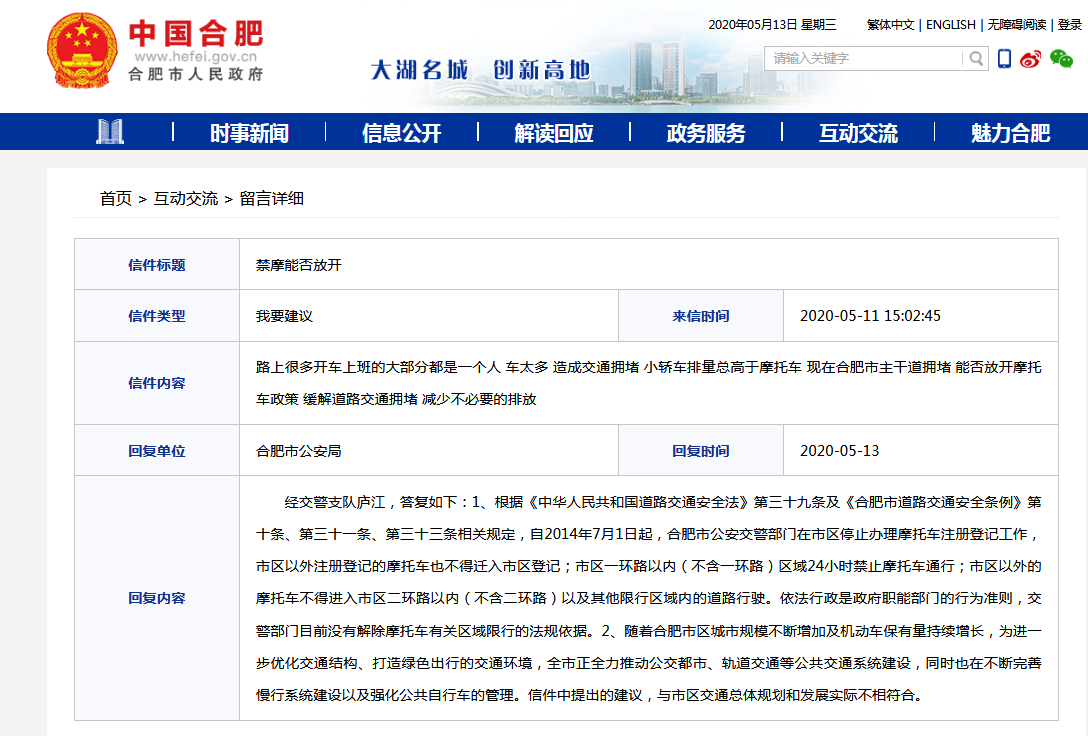Image resolution: width=1088 pixels, height=736 pixels.
Task: Click the letter content paragraph starting 路上很多开车上班
Action: 648,383
